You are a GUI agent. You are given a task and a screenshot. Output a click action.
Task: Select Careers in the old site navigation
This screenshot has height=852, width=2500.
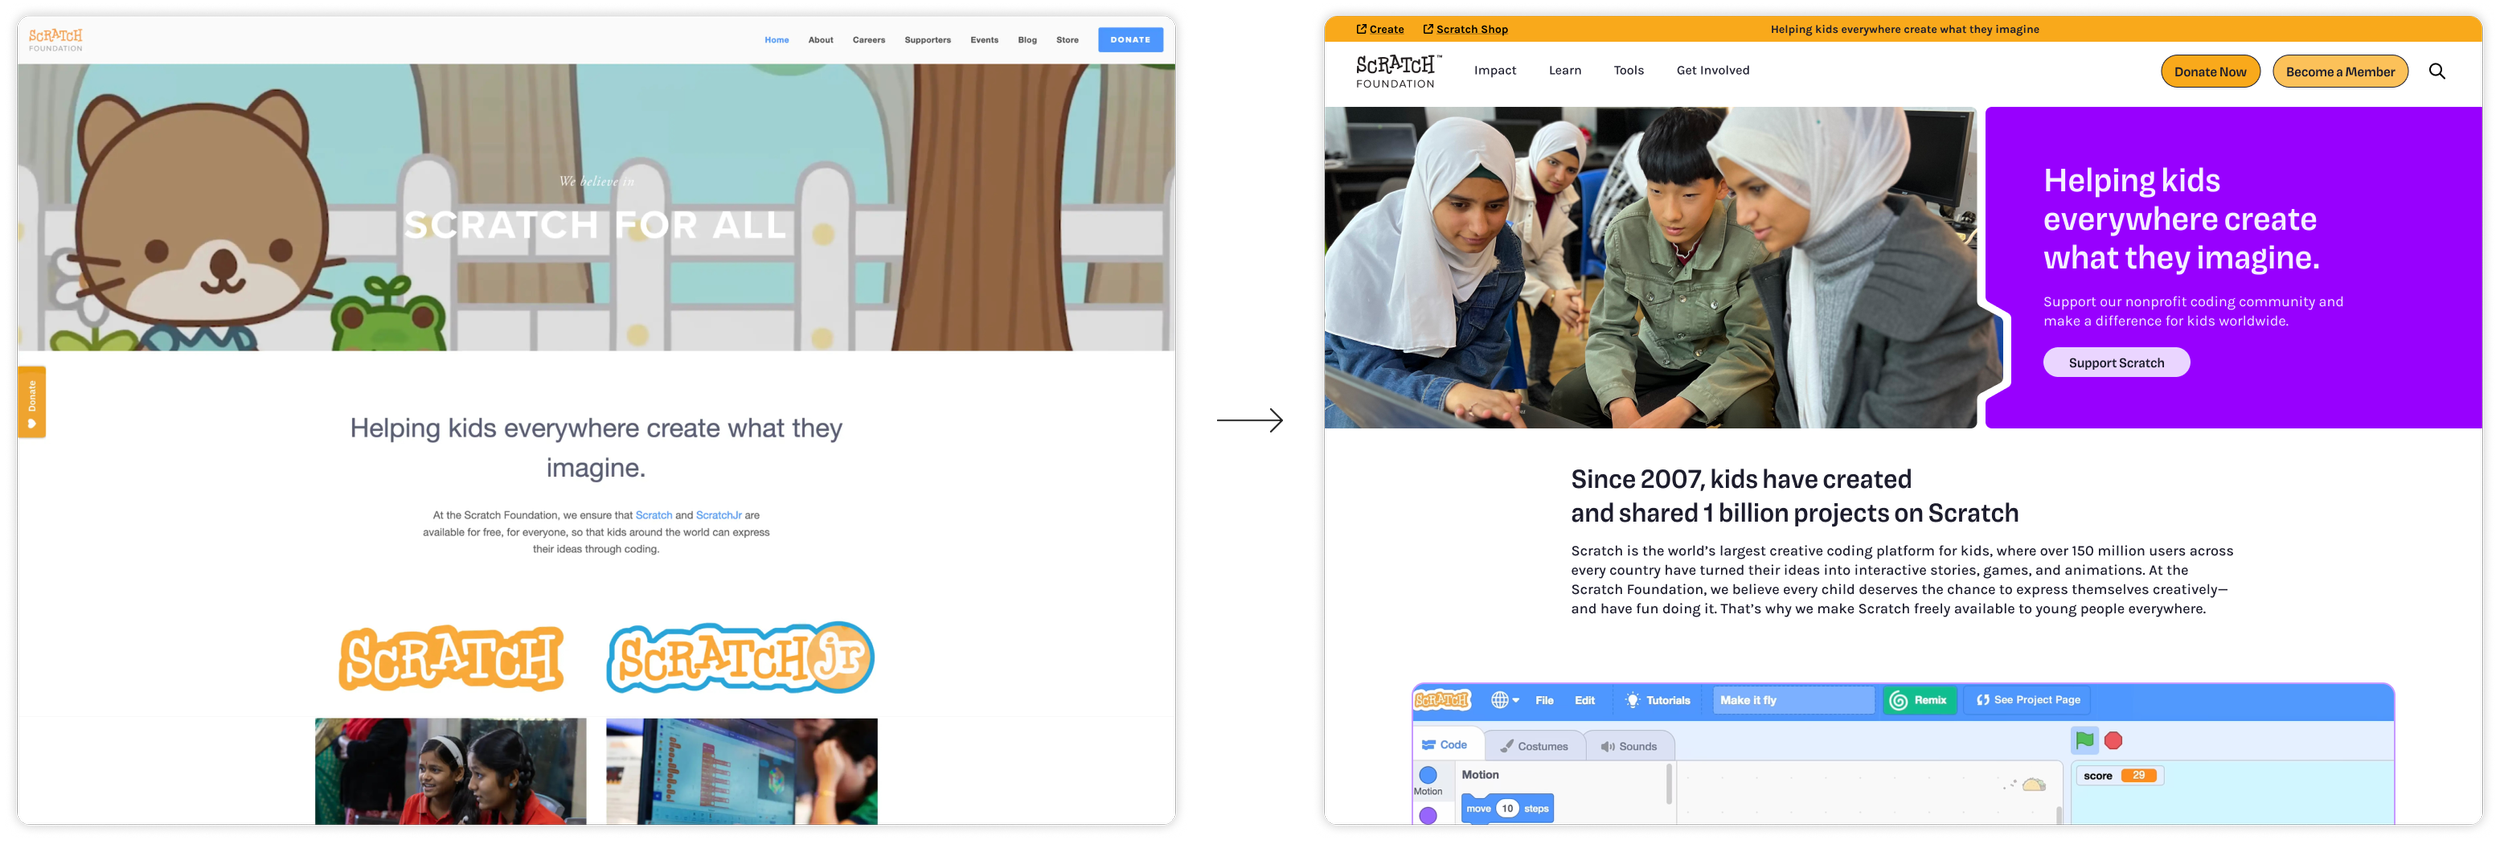pos(868,40)
